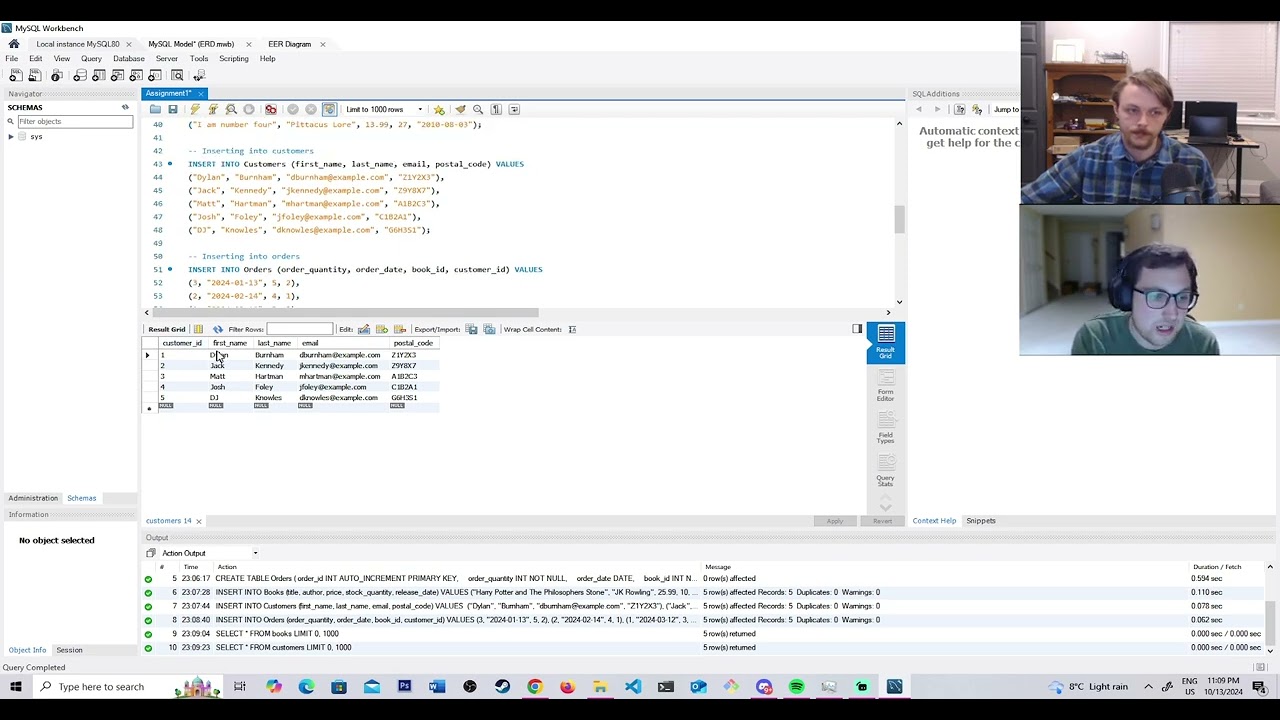Click the commit checkmark icon
1280x720 pixels.
pyautogui.click(x=293, y=109)
